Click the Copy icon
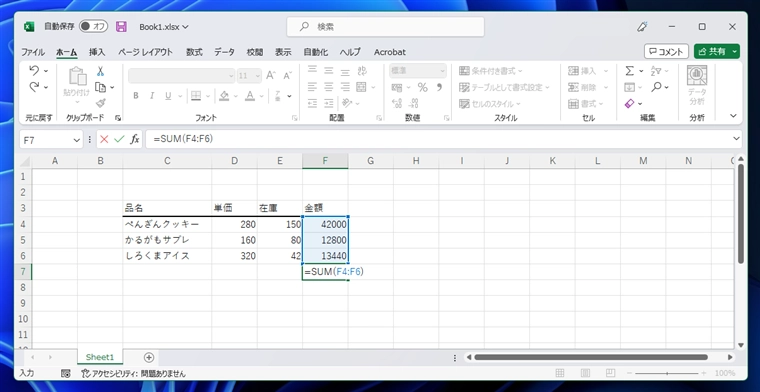Screen dimensions: 760x392 pyautogui.click(x=101, y=87)
